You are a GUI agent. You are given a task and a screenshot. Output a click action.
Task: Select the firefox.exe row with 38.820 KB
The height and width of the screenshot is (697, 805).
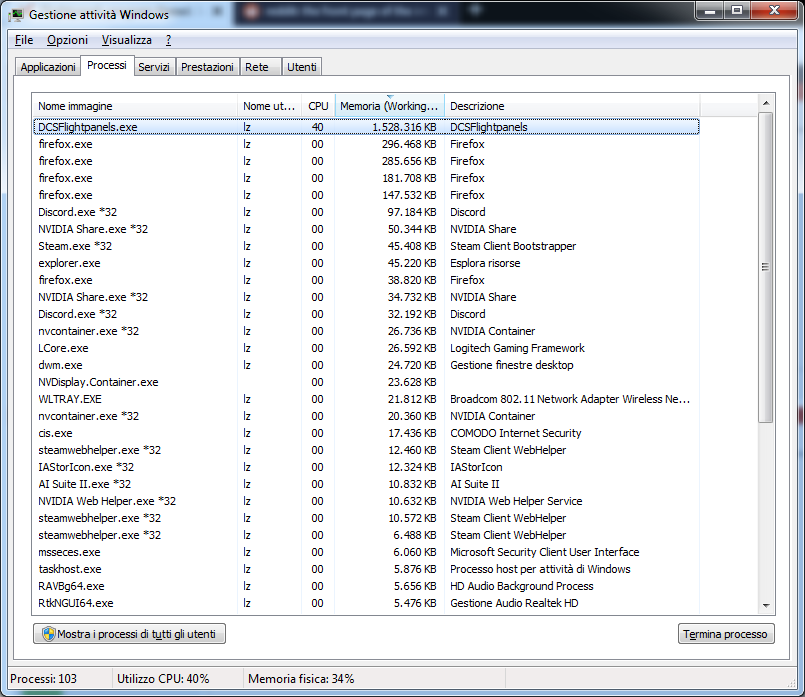[366, 280]
